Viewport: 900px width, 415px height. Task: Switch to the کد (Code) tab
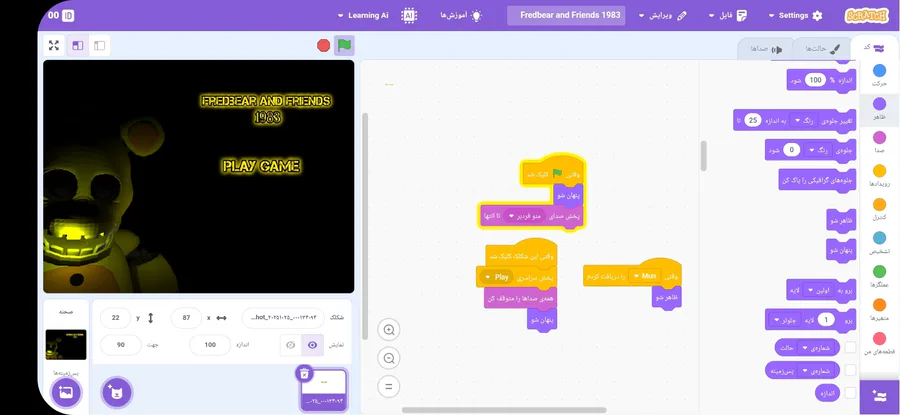(874, 48)
